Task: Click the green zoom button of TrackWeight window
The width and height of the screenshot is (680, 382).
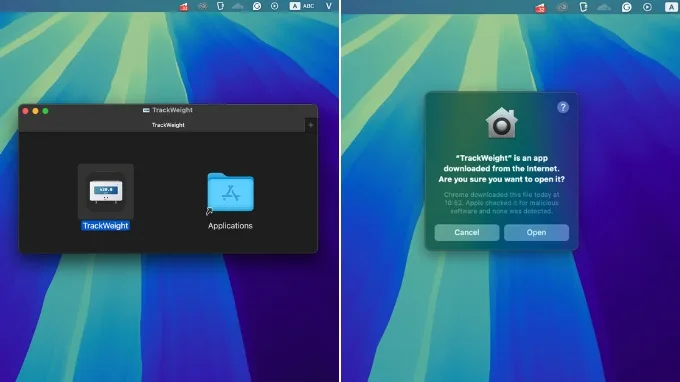Action: pyautogui.click(x=45, y=111)
